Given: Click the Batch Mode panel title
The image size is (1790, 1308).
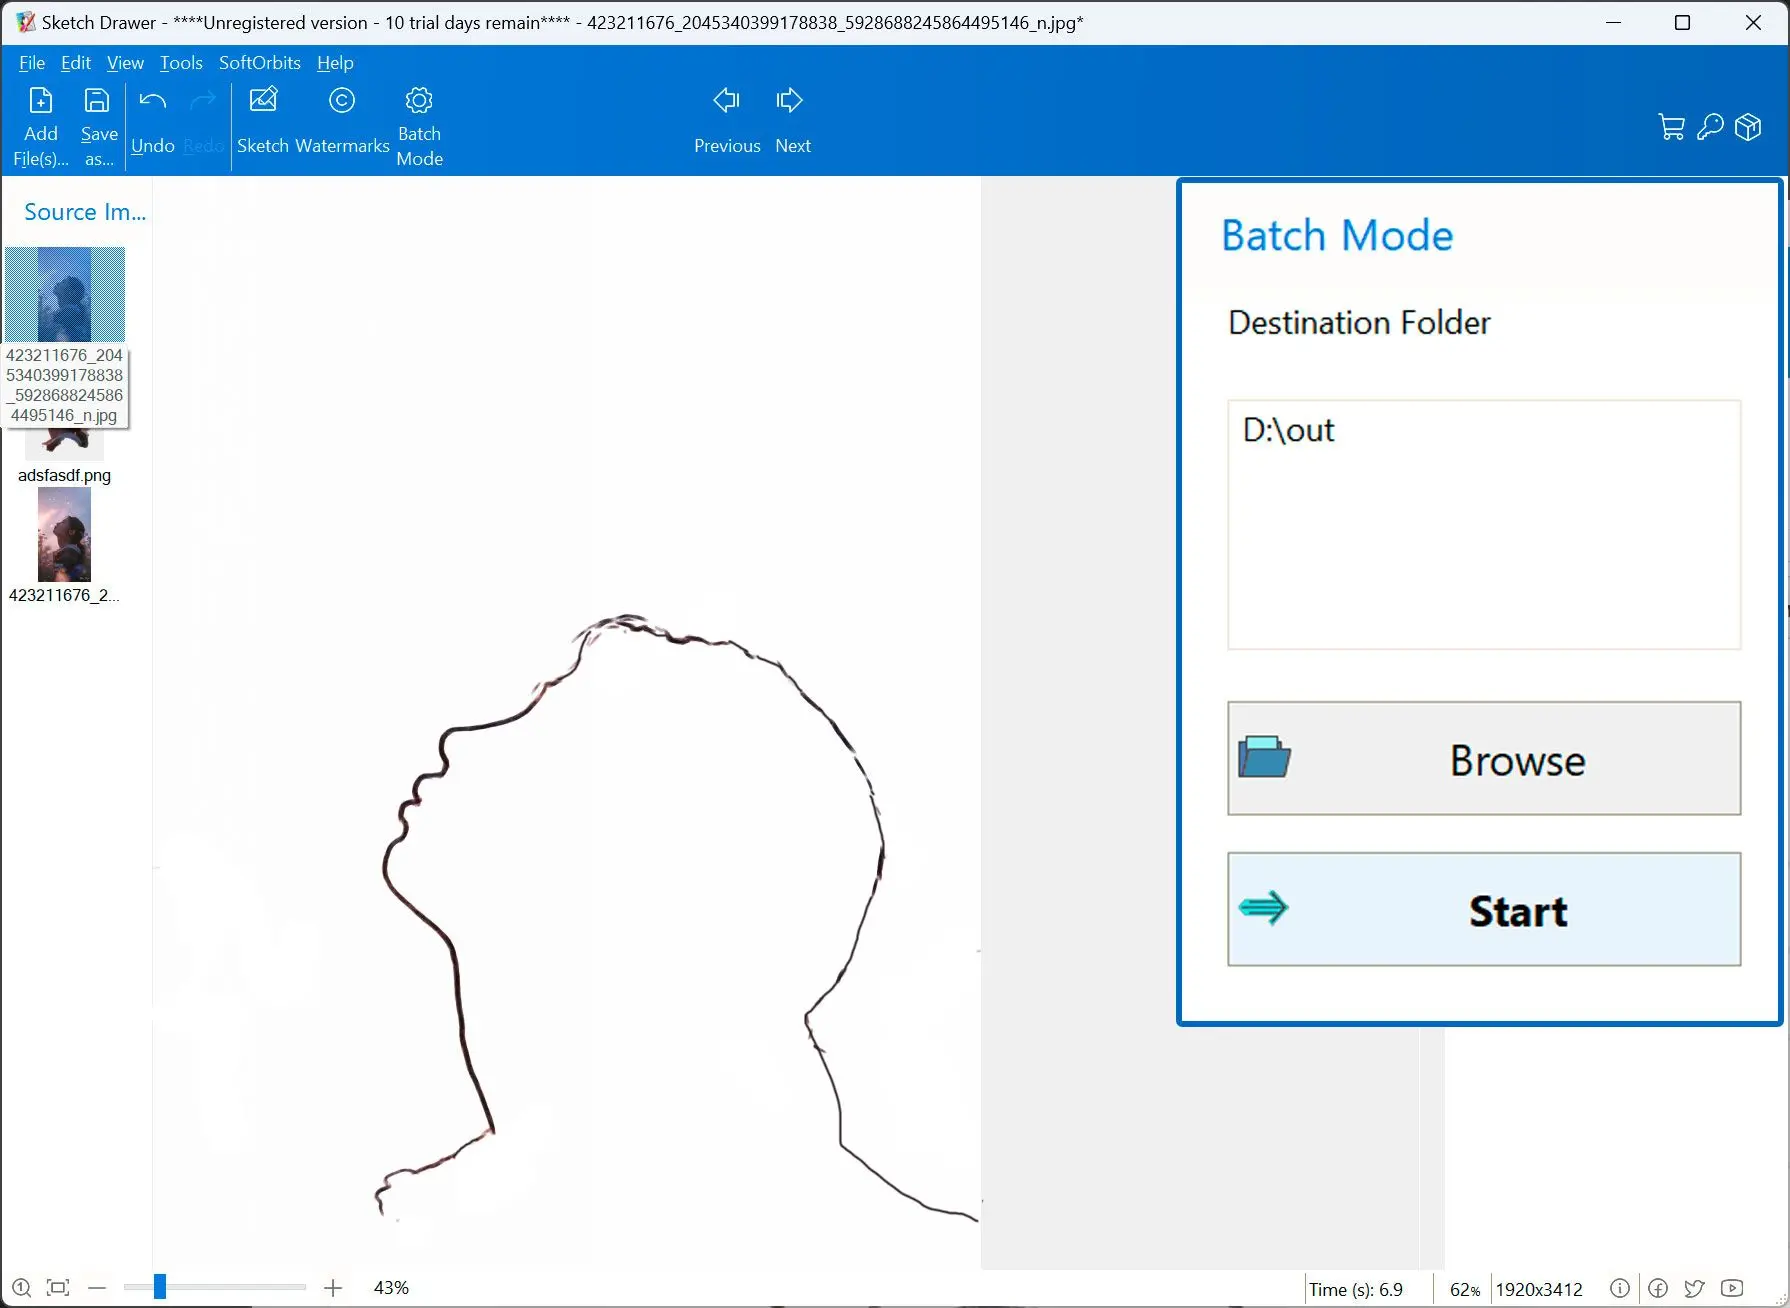Looking at the screenshot, I should click(x=1337, y=236).
